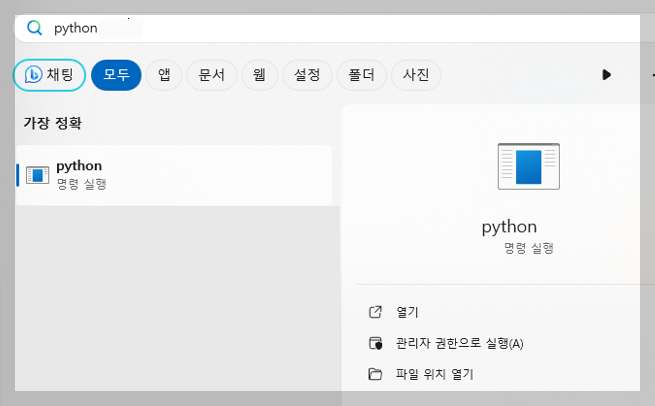Switch to the 폴더 filter tab

tap(361, 75)
